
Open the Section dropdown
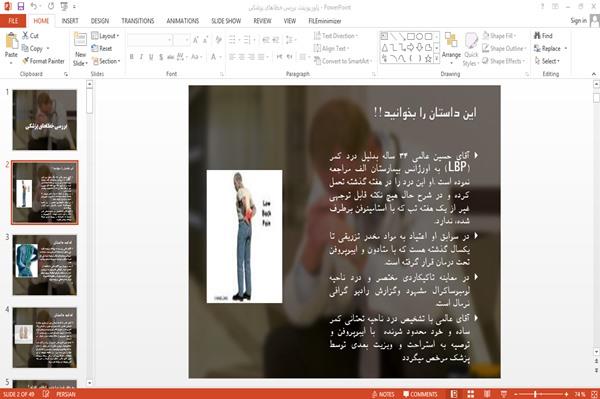click(x=106, y=61)
